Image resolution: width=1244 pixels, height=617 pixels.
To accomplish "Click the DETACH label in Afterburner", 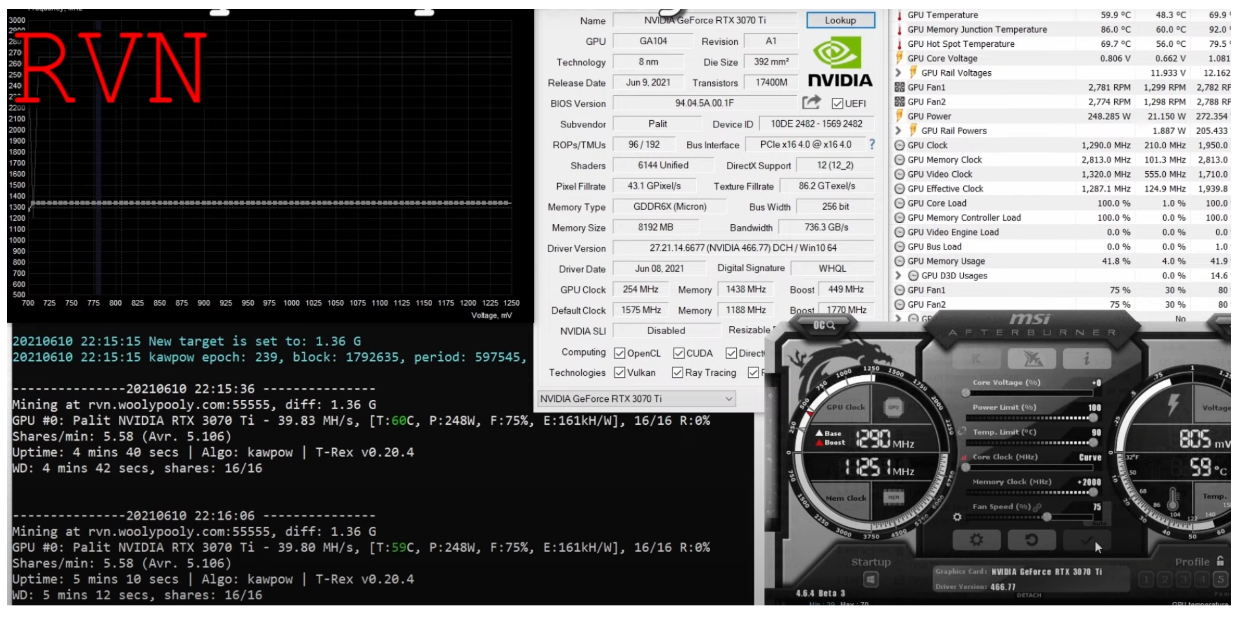I will pyautogui.click(x=1030, y=595).
